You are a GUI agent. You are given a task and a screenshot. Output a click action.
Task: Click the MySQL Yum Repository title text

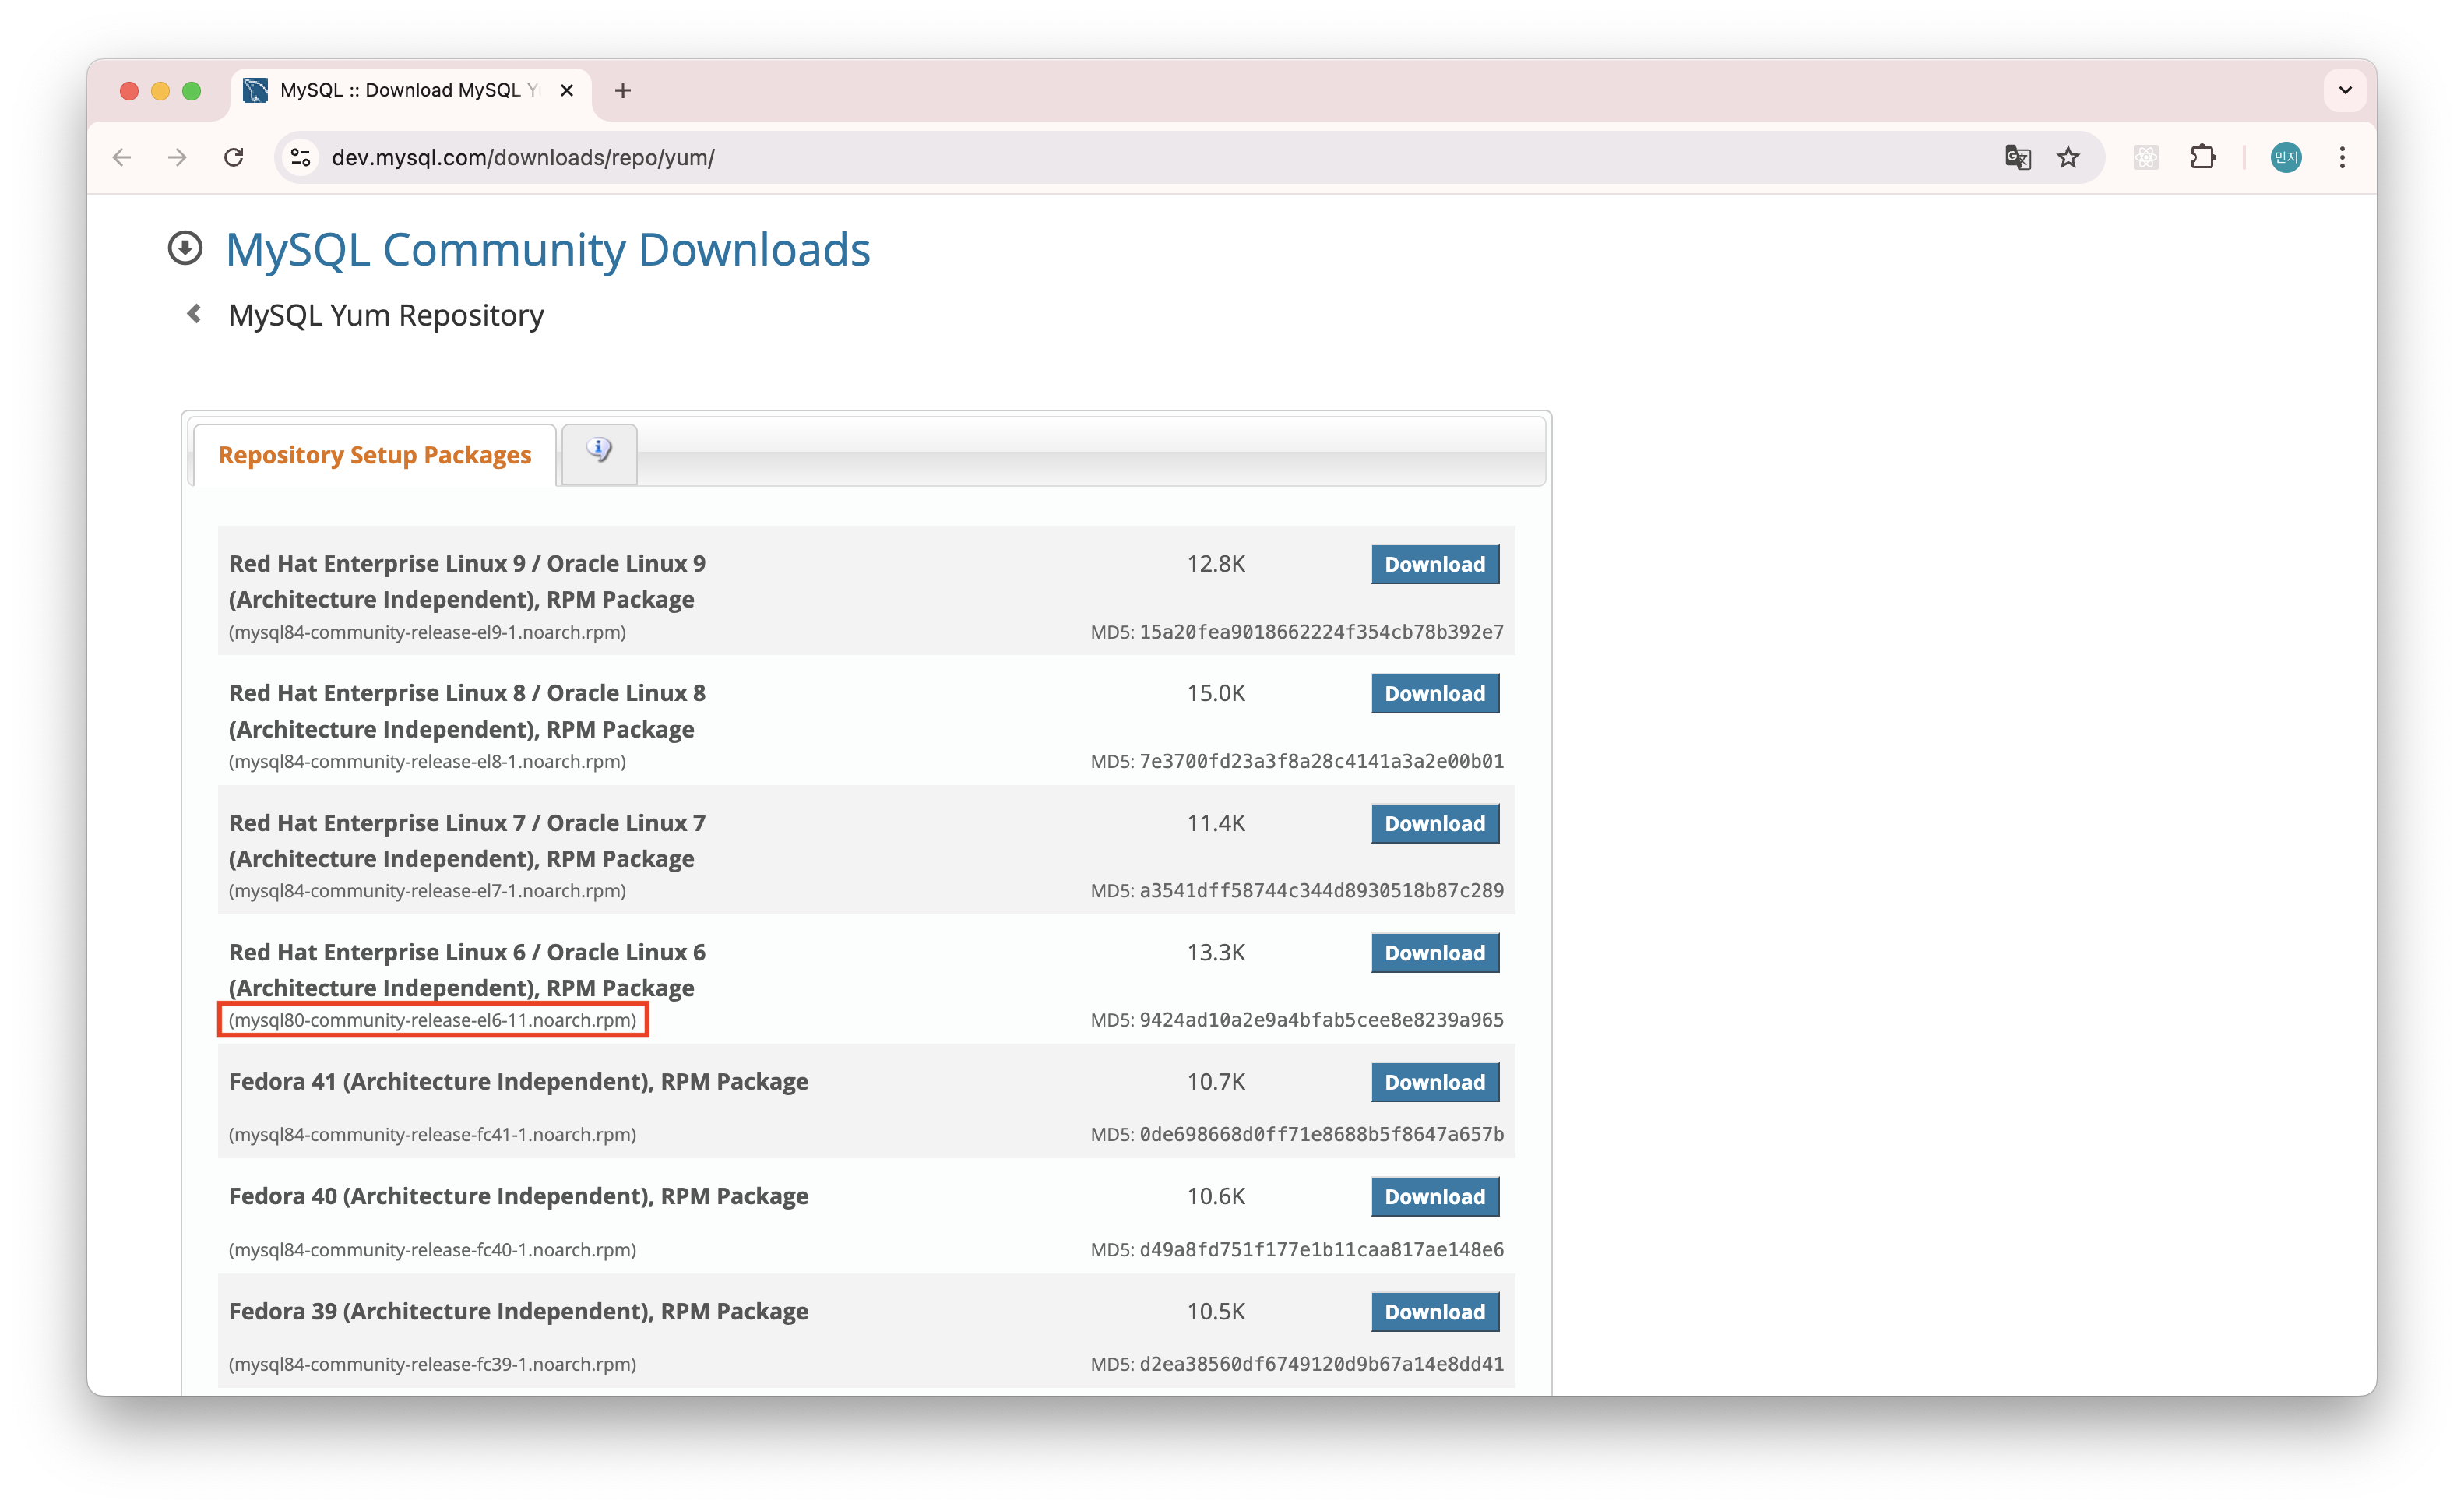coord(386,315)
